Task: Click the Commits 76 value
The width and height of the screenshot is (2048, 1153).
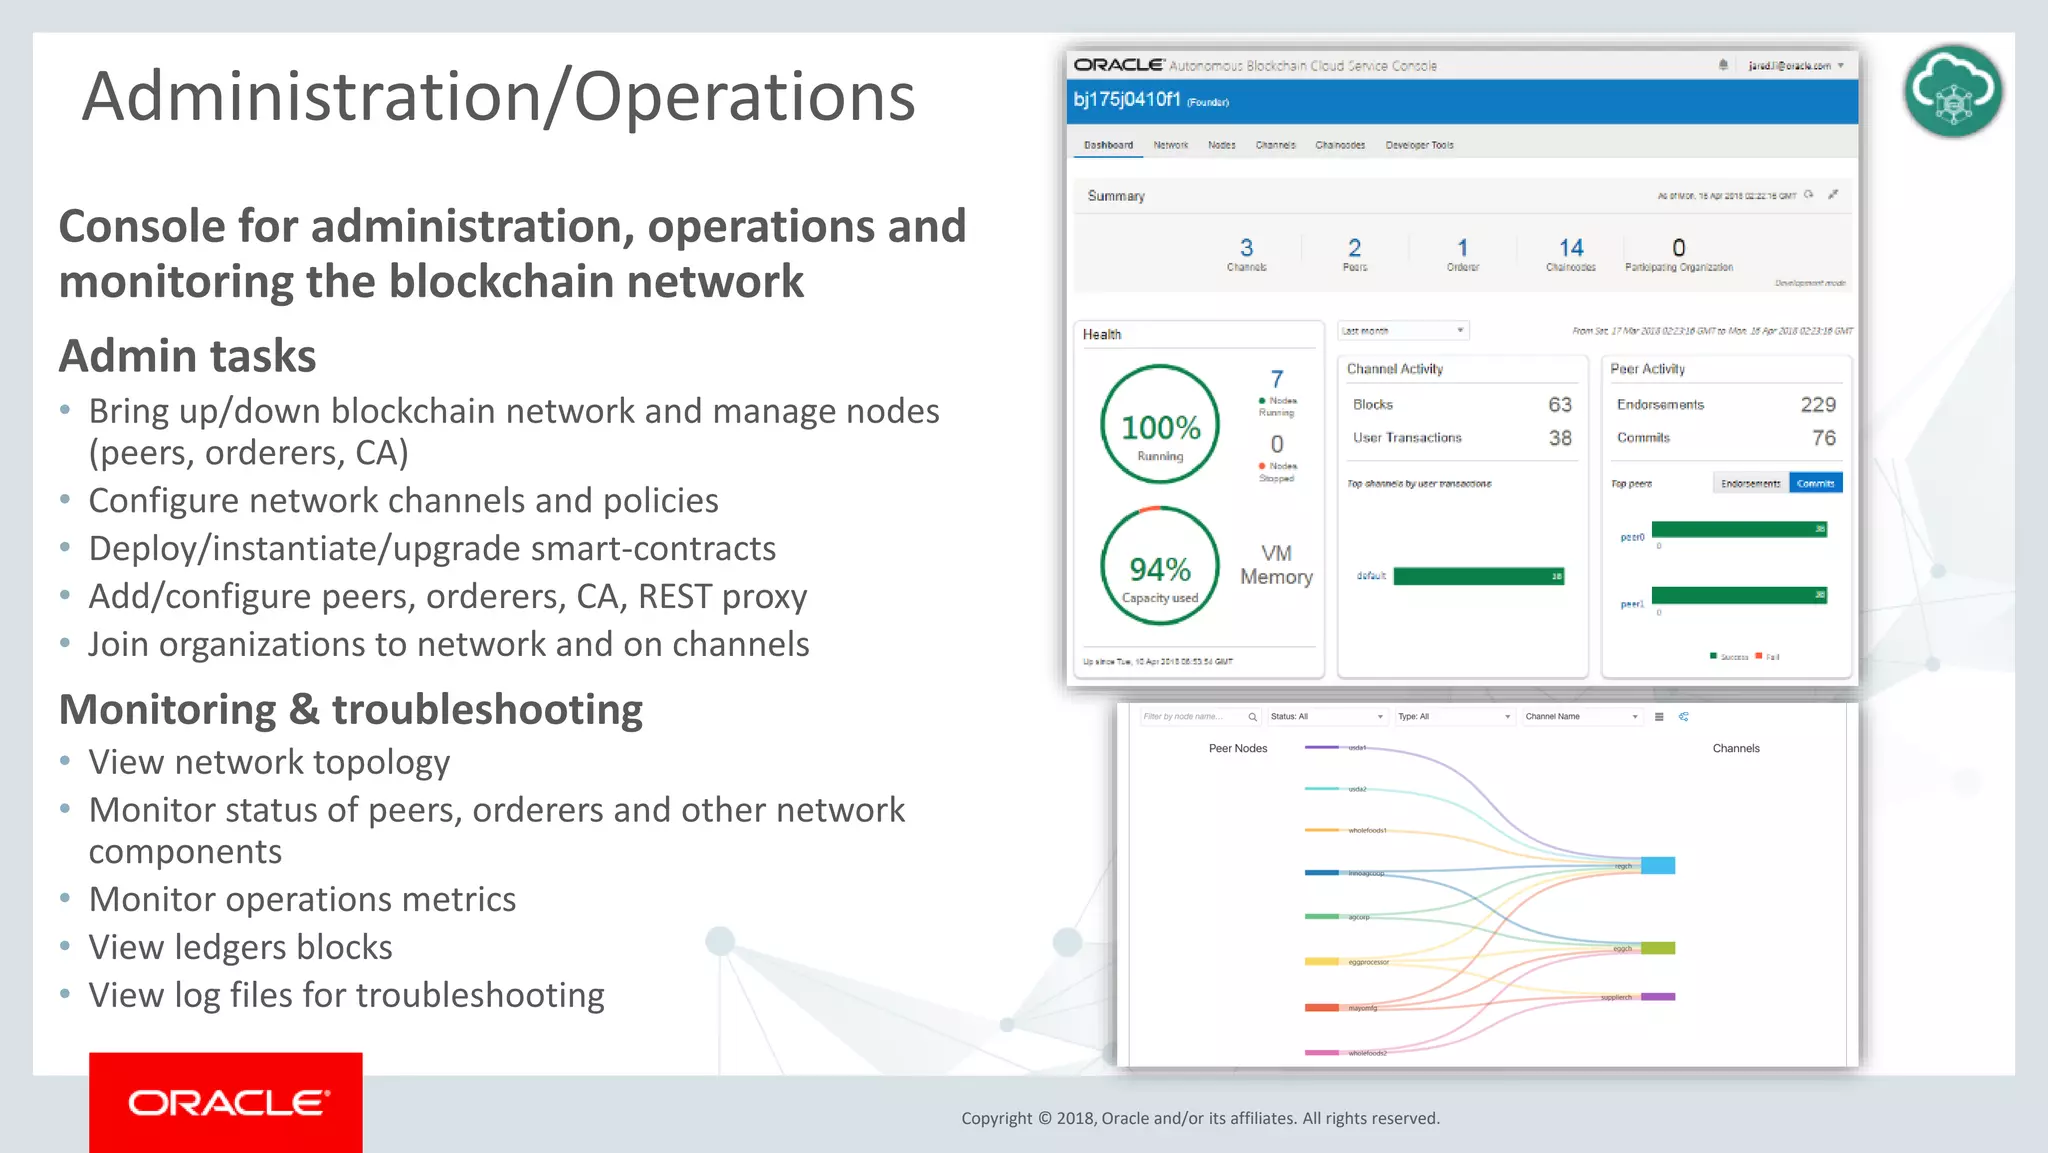Action: 1824,438
